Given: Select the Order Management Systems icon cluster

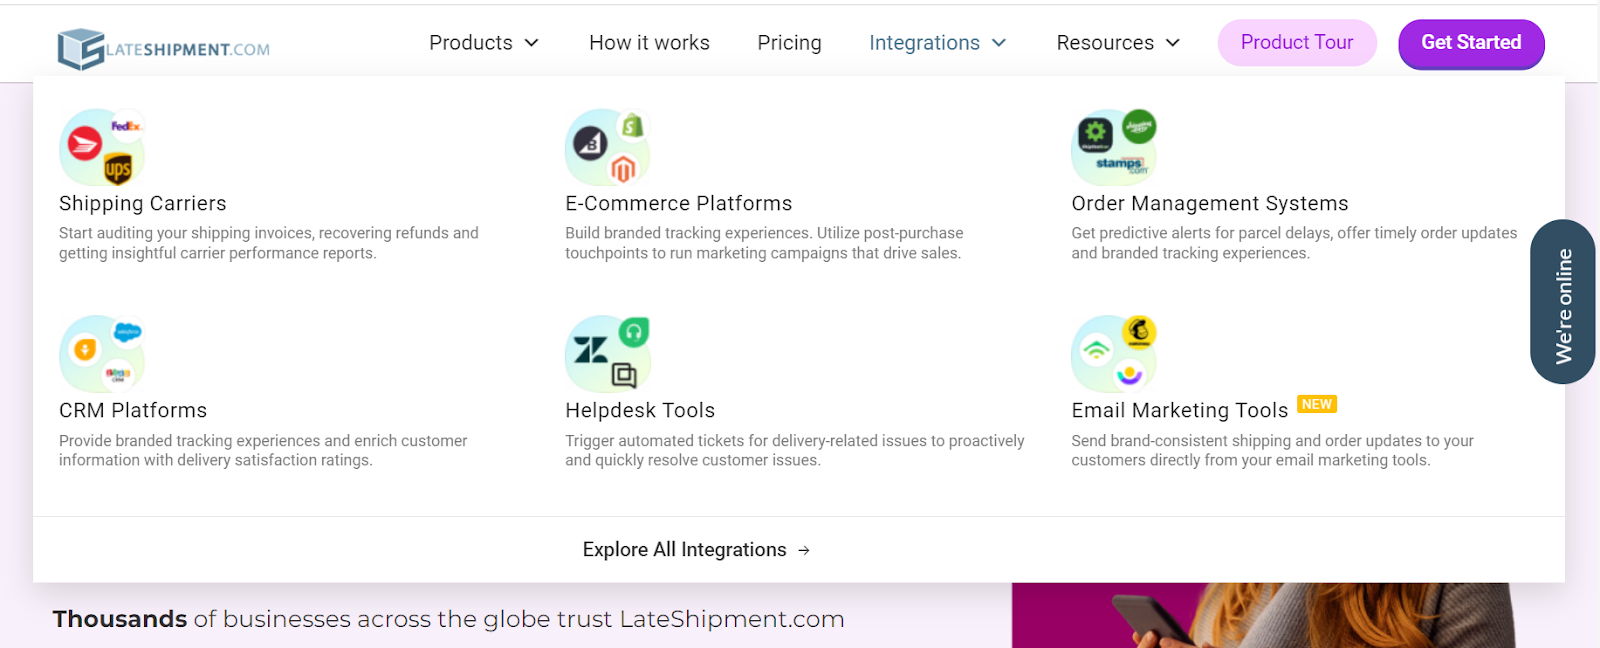Looking at the screenshot, I should point(1114,147).
